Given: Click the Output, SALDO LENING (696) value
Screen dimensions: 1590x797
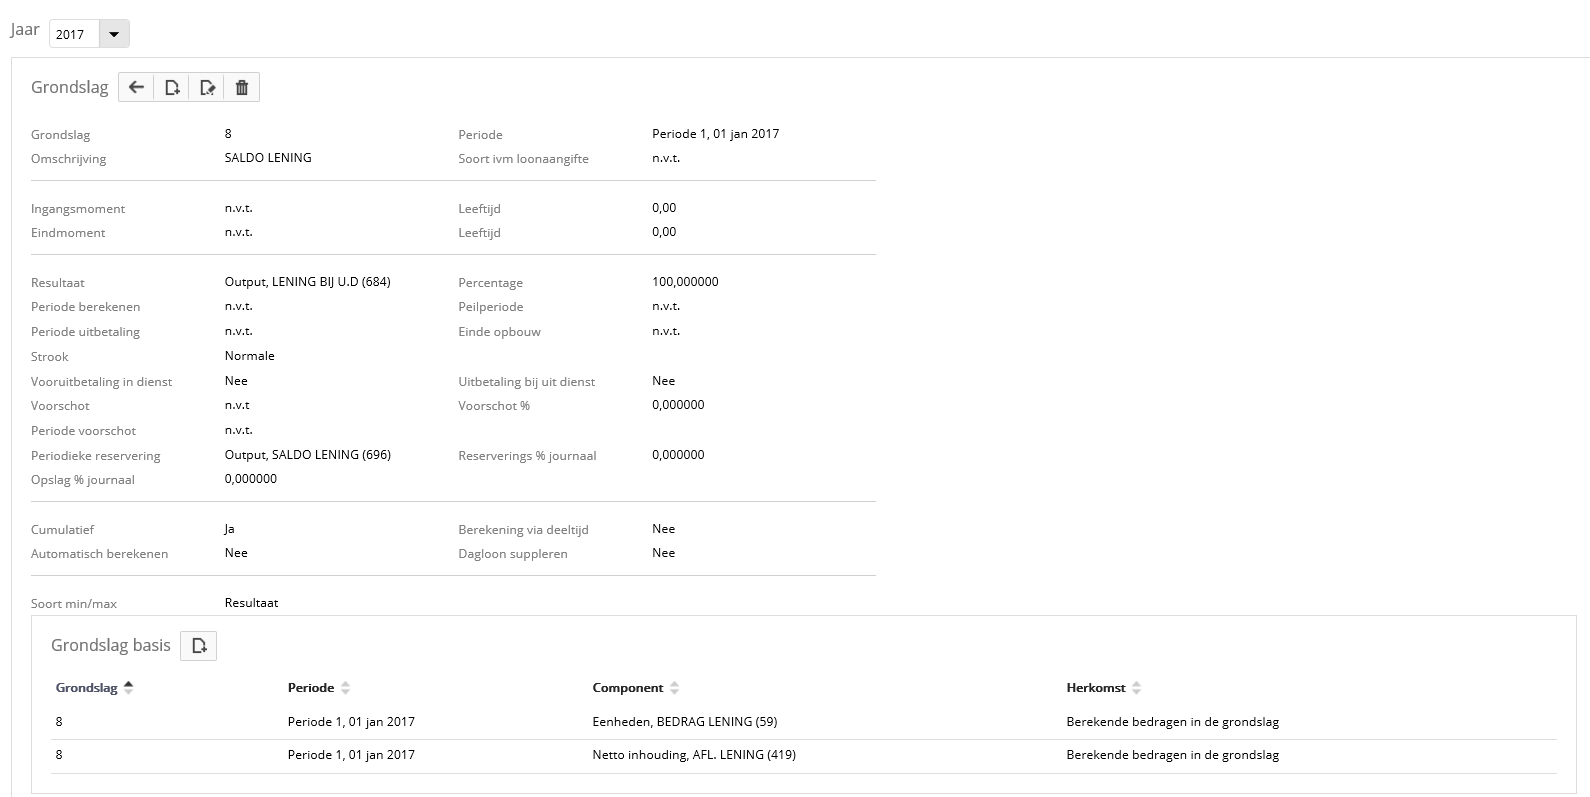Looking at the screenshot, I should [307, 455].
